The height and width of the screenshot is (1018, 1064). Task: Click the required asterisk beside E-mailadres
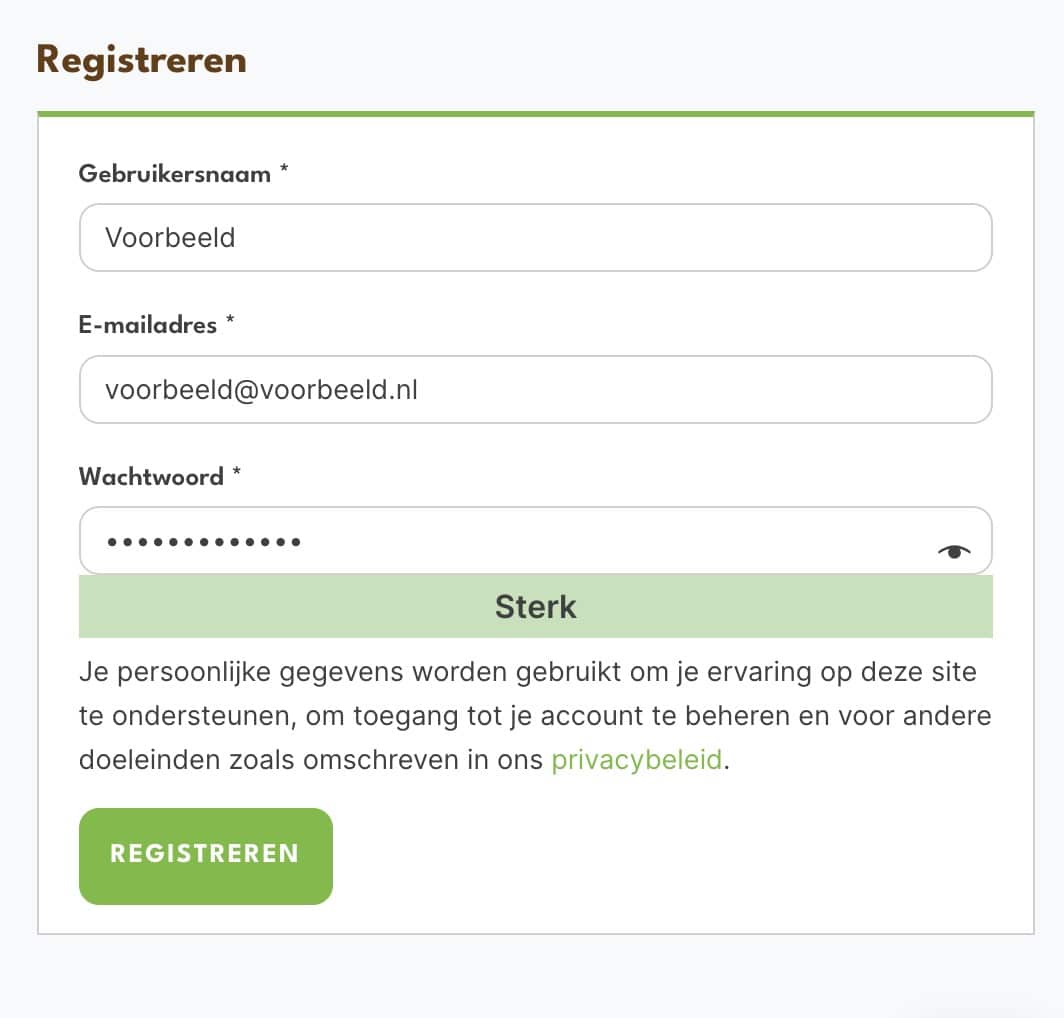coord(230,323)
